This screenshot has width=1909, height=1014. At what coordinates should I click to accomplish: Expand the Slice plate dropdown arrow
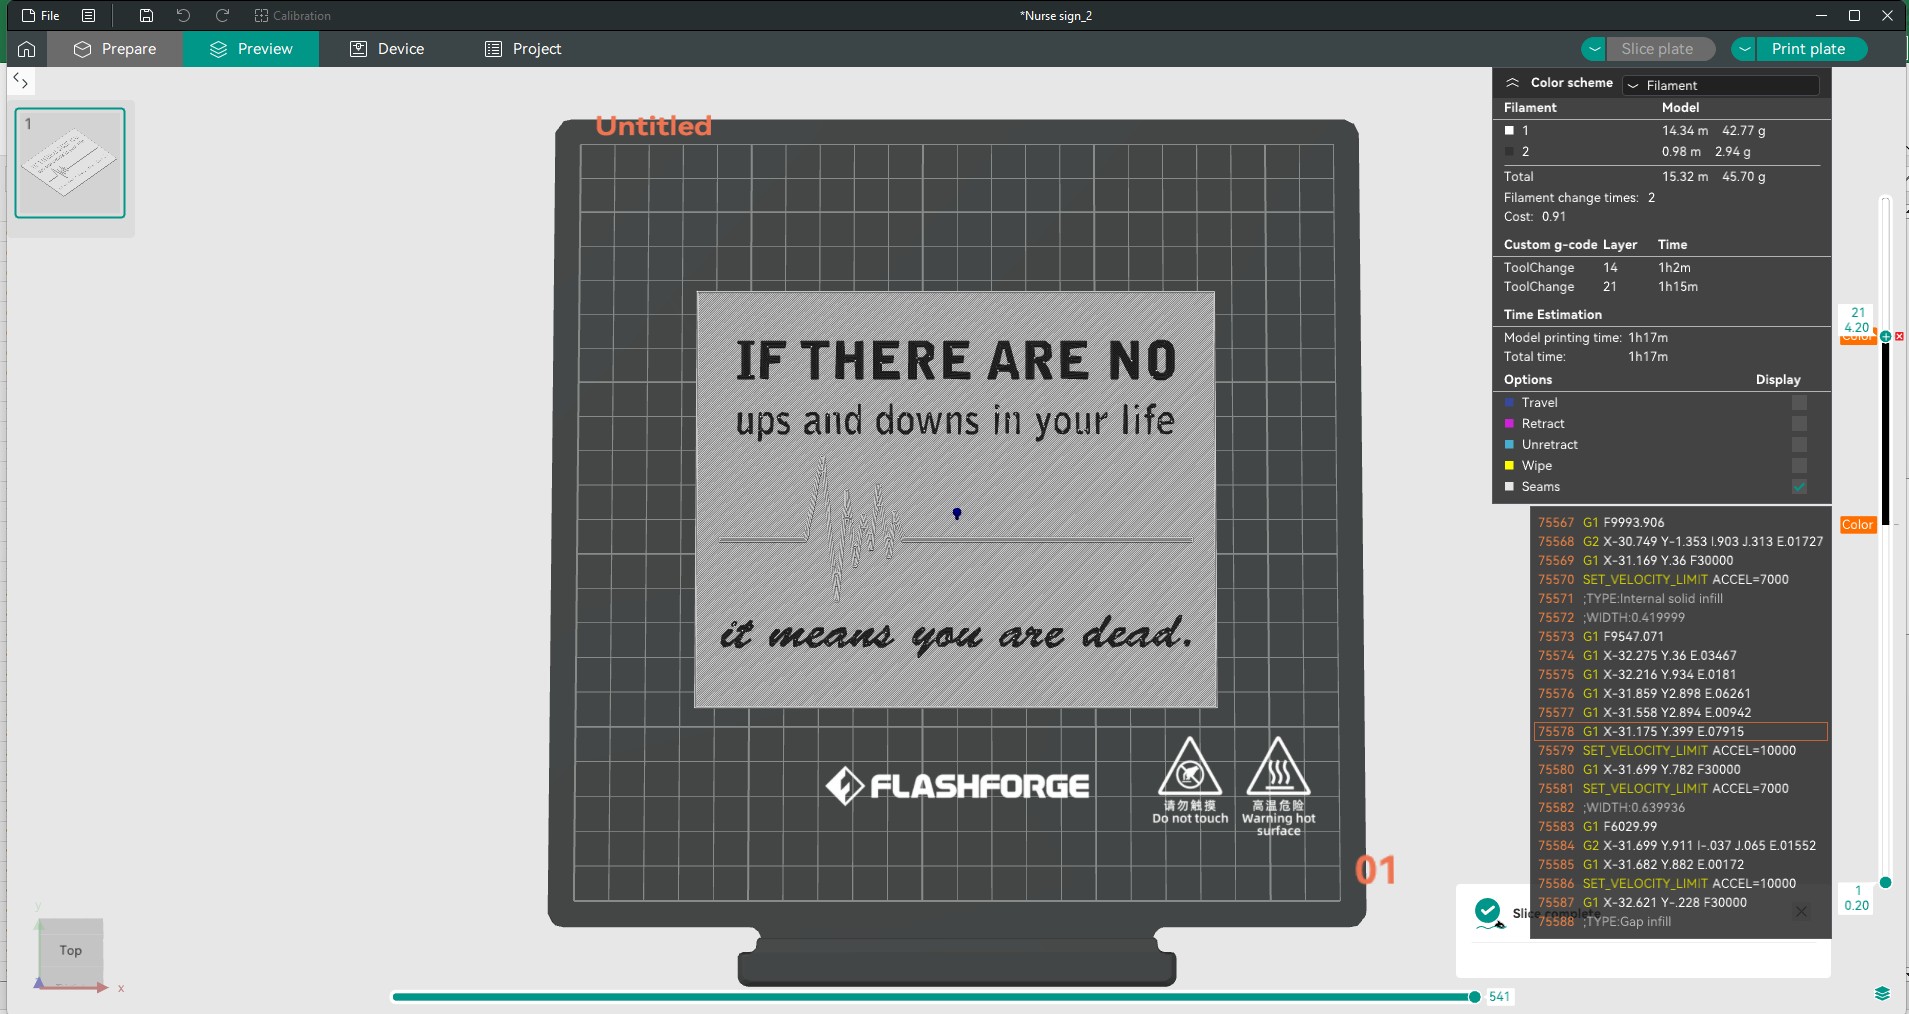tap(1594, 49)
